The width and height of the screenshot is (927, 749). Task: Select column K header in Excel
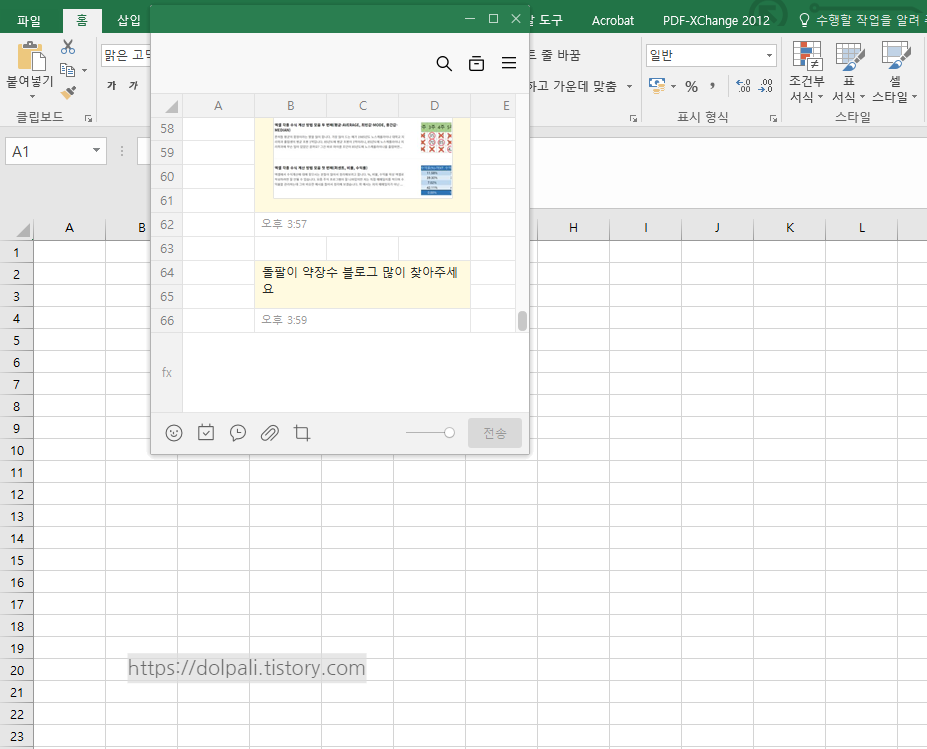point(790,228)
